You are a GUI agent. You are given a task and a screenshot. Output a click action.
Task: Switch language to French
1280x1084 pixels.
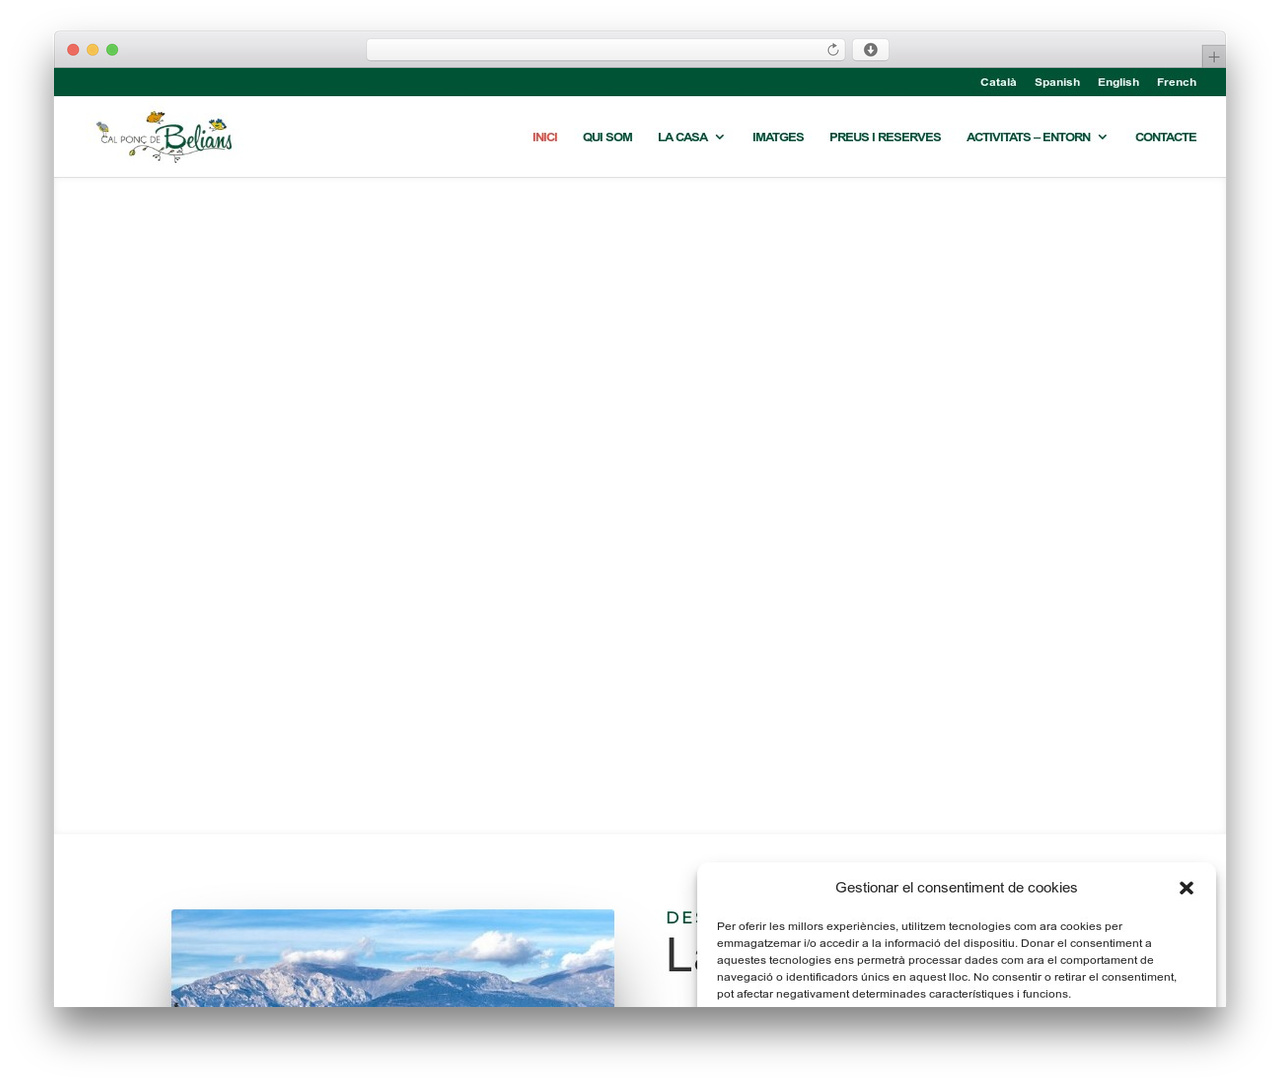1177,82
